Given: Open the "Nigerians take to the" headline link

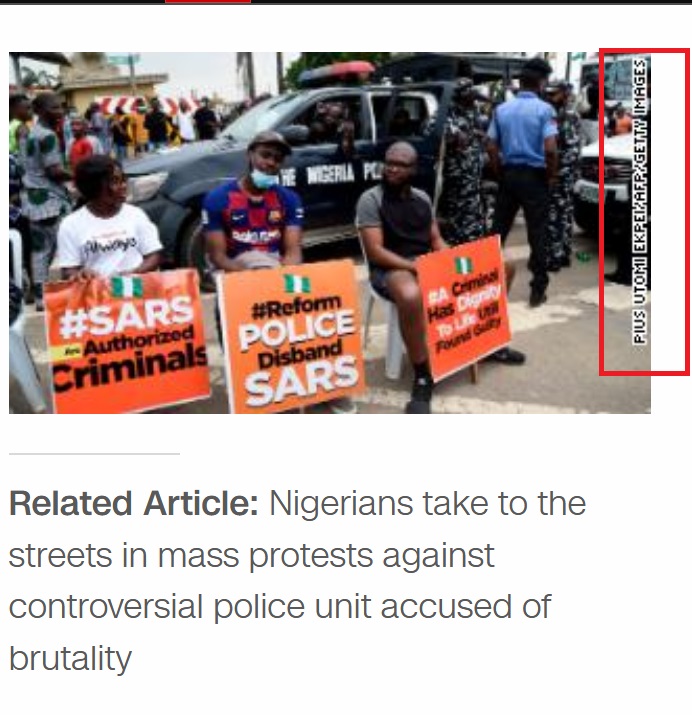Looking at the screenshot, I should (x=428, y=504).
